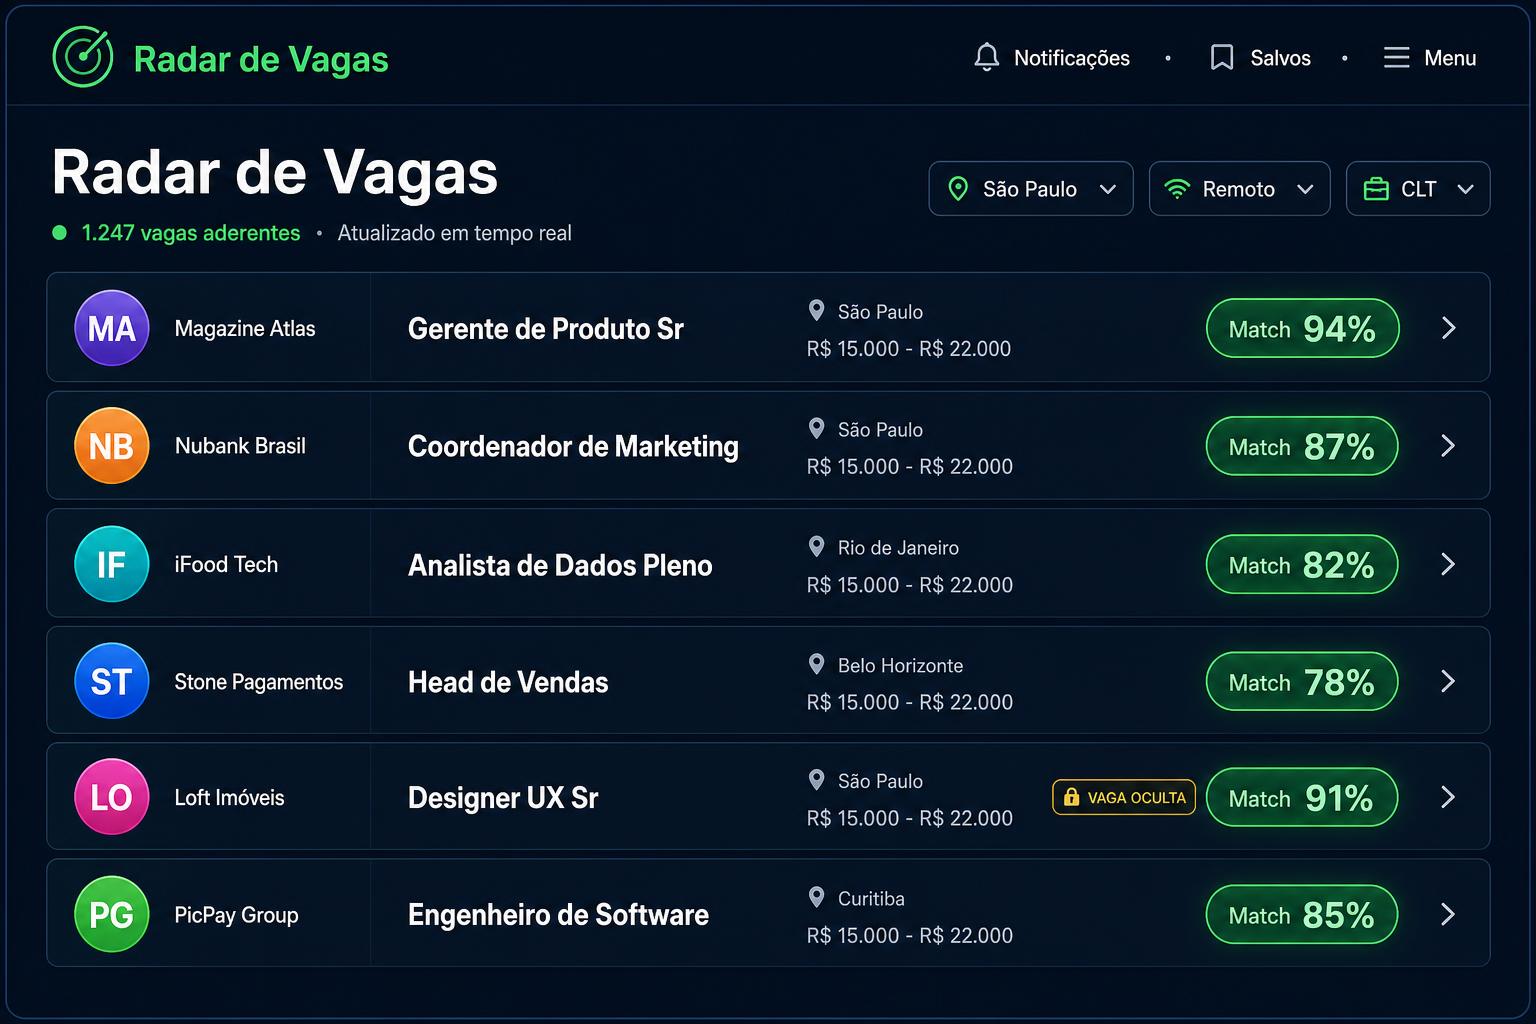Click the iFood Tech IF avatar
This screenshot has height=1024, width=1536.
pyautogui.click(x=112, y=564)
